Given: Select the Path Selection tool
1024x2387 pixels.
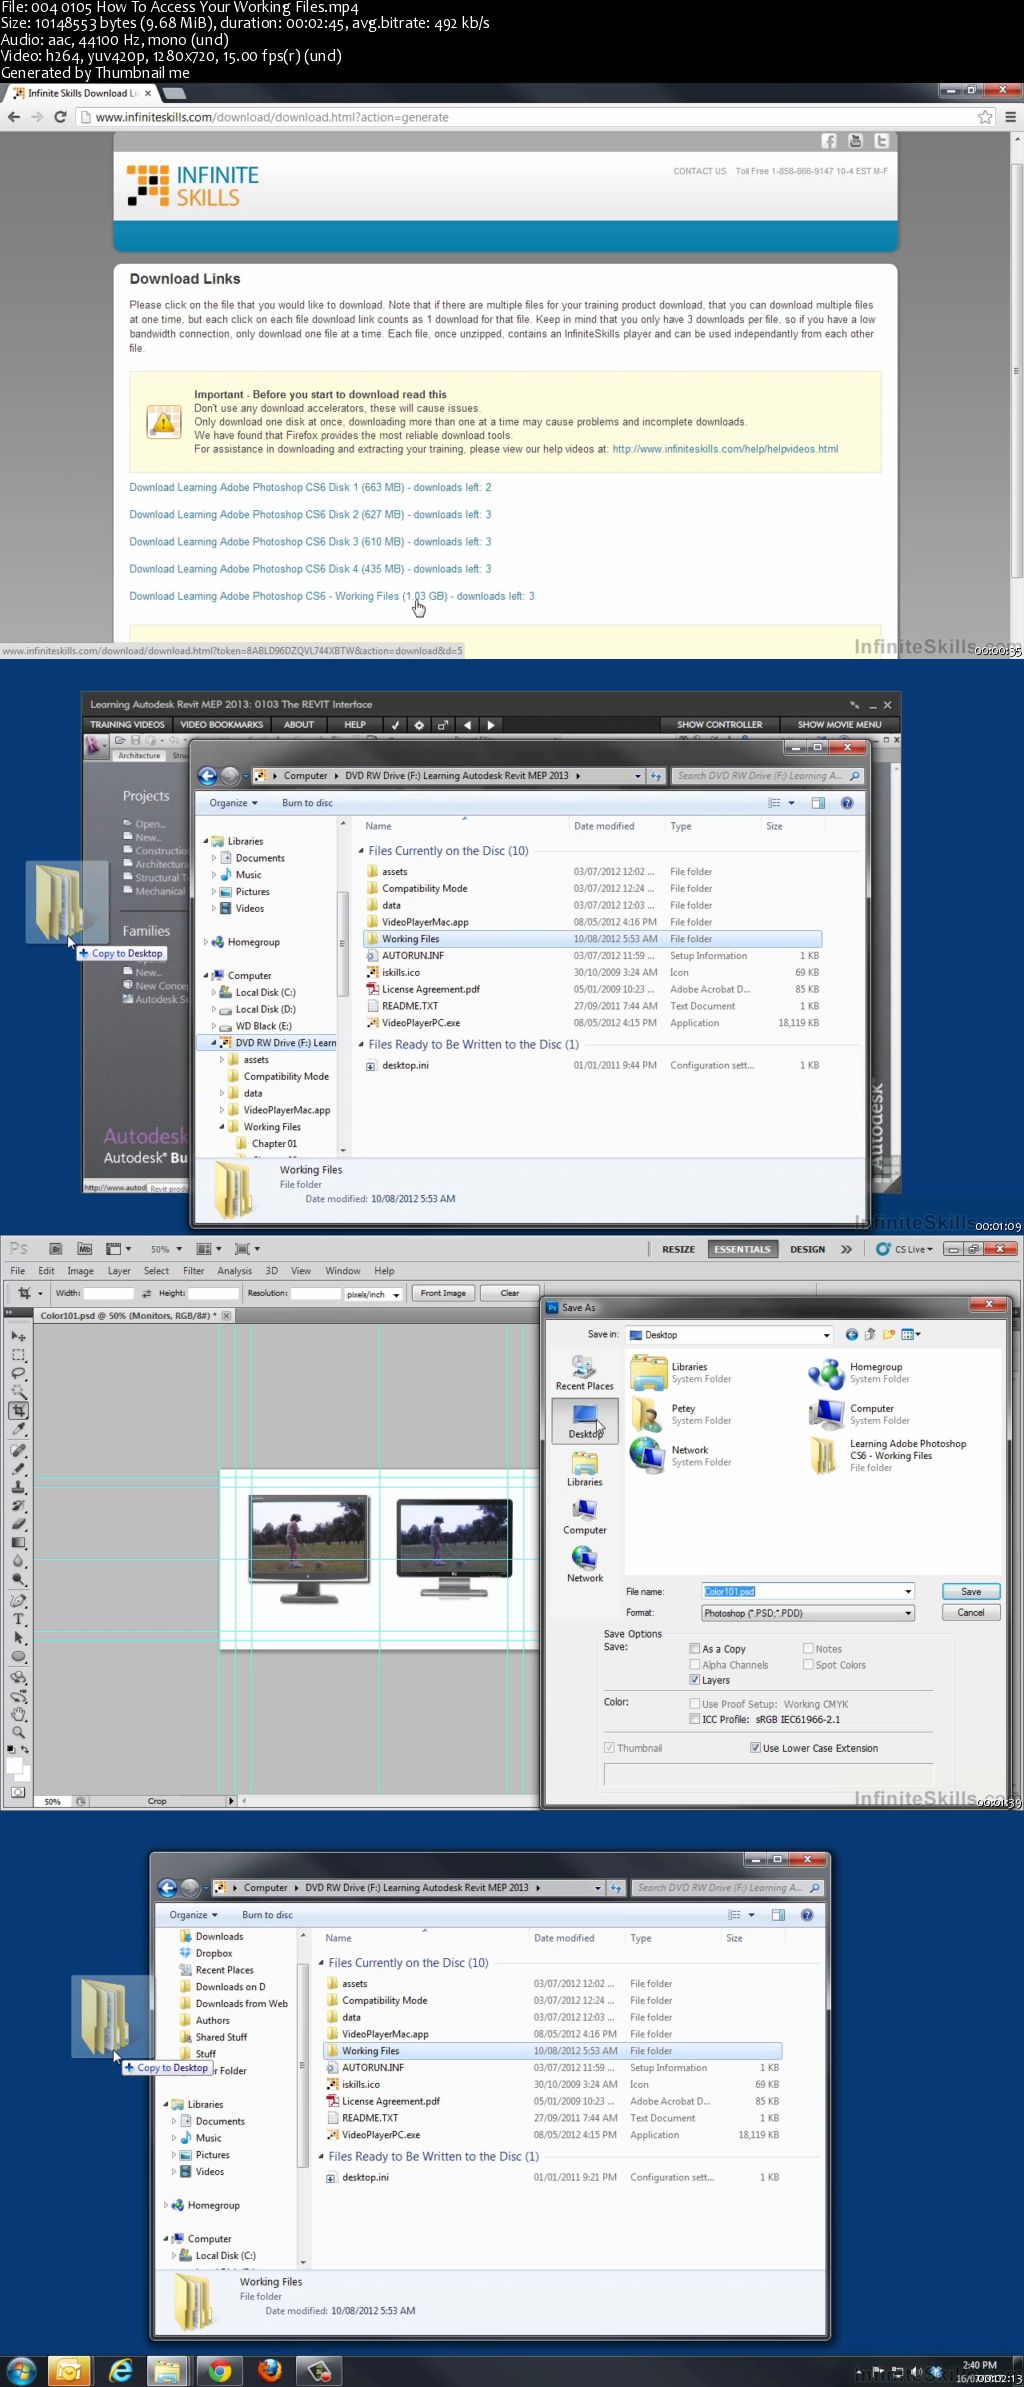Looking at the screenshot, I should coord(18,1636).
